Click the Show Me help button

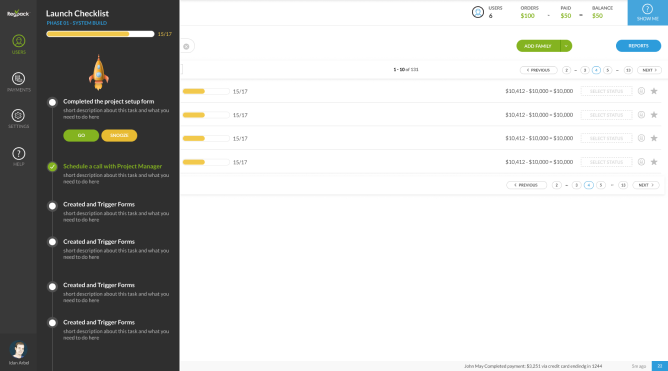click(x=648, y=13)
